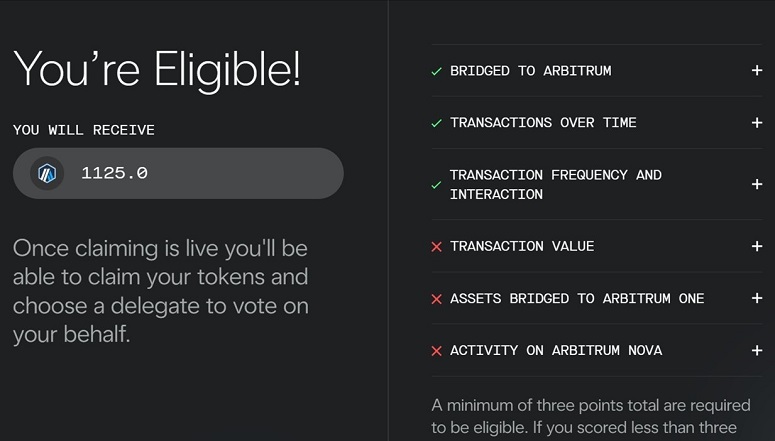The width and height of the screenshot is (775, 441).
Task: Click the You're Eligible heading
Action: (x=157, y=68)
